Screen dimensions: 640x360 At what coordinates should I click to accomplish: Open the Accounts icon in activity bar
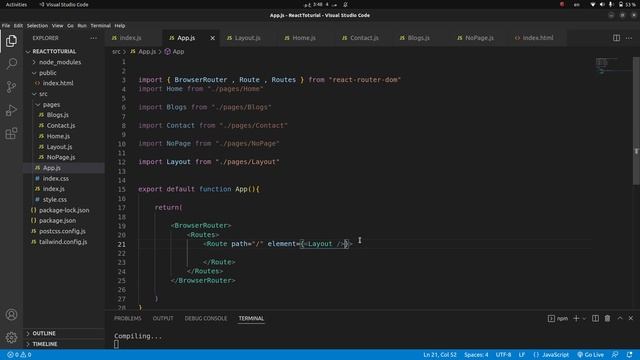(x=11, y=315)
